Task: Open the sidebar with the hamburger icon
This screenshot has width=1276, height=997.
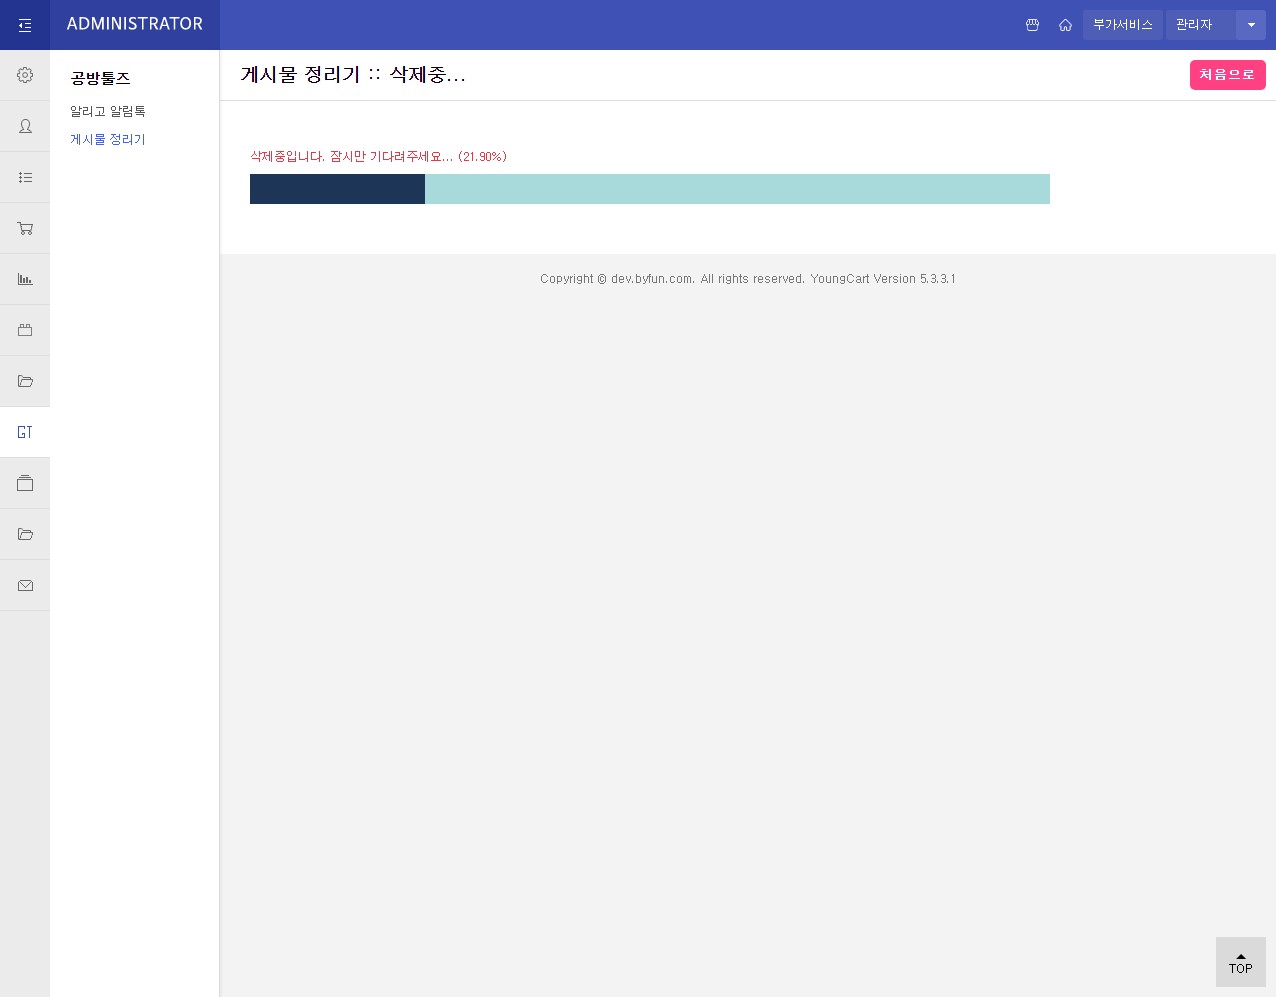Action: (x=25, y=25)
